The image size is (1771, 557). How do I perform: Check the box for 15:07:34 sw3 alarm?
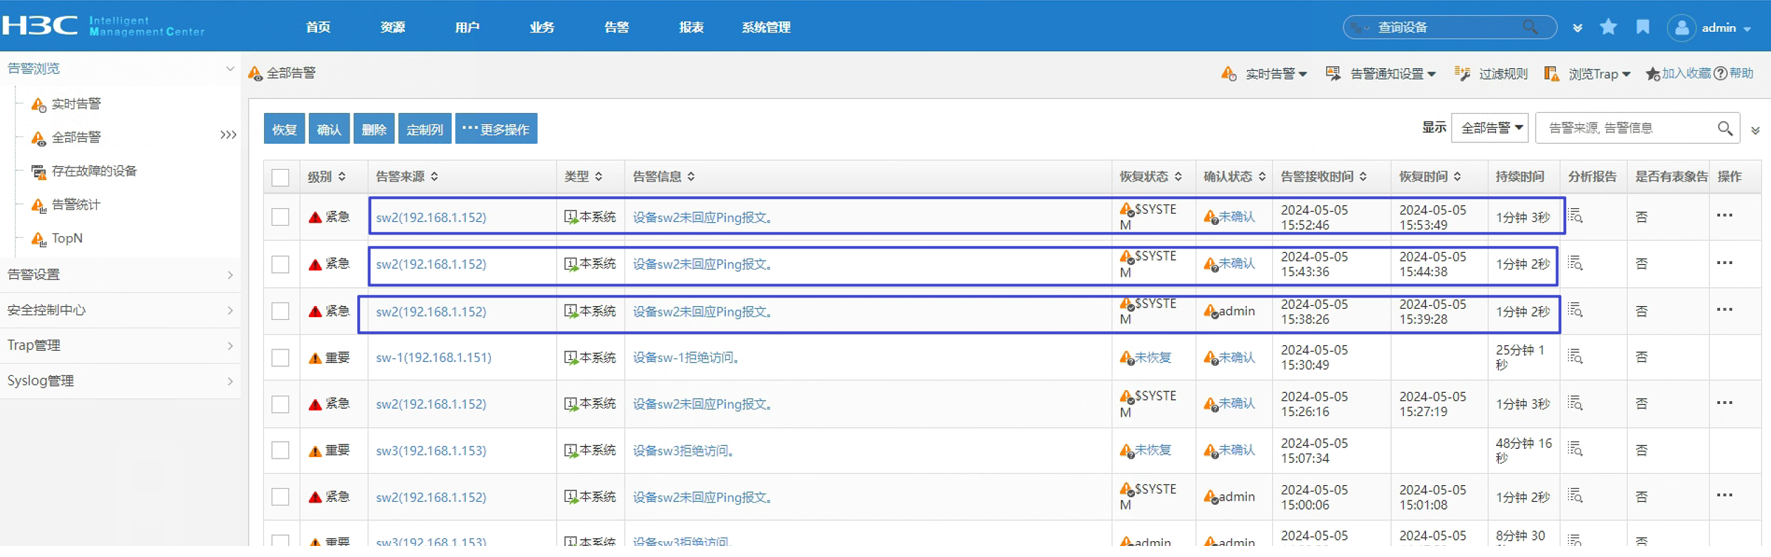point(280,450)
